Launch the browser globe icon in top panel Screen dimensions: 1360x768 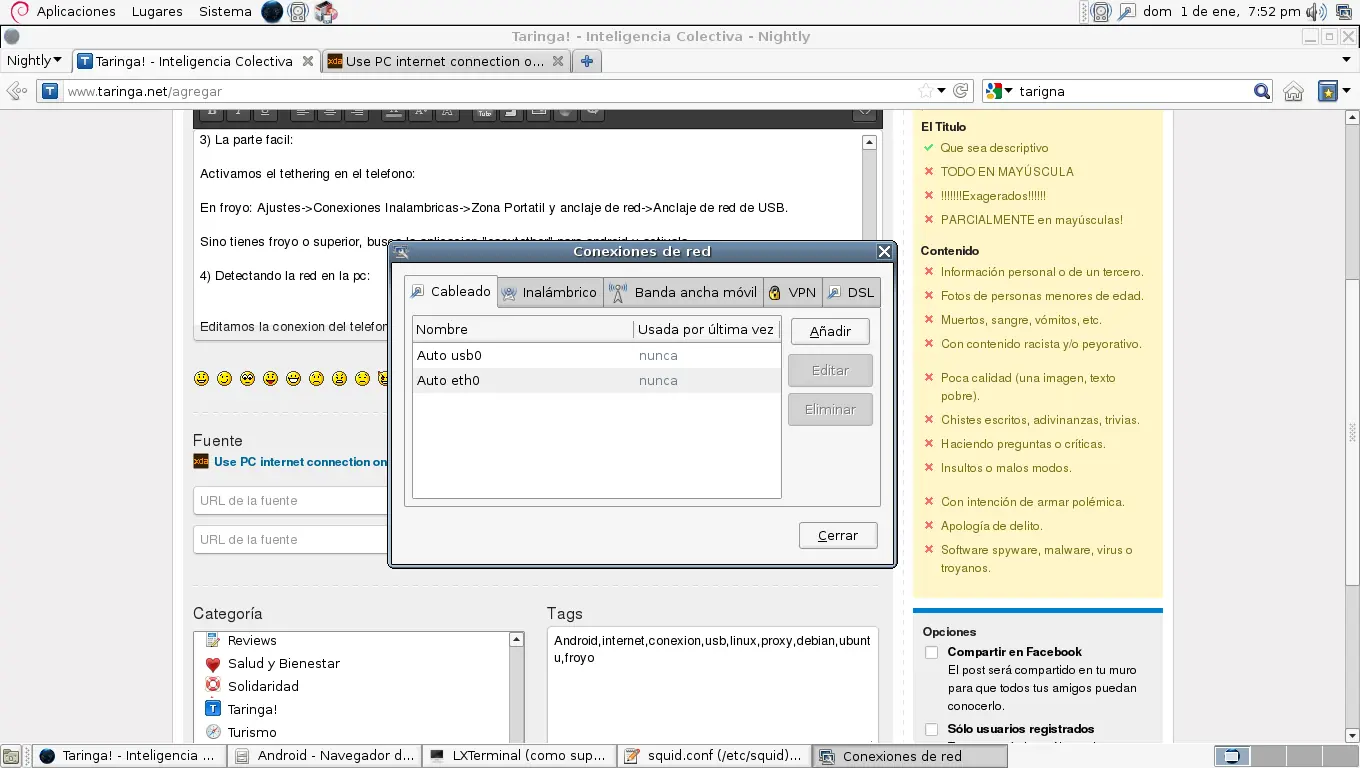272,12
